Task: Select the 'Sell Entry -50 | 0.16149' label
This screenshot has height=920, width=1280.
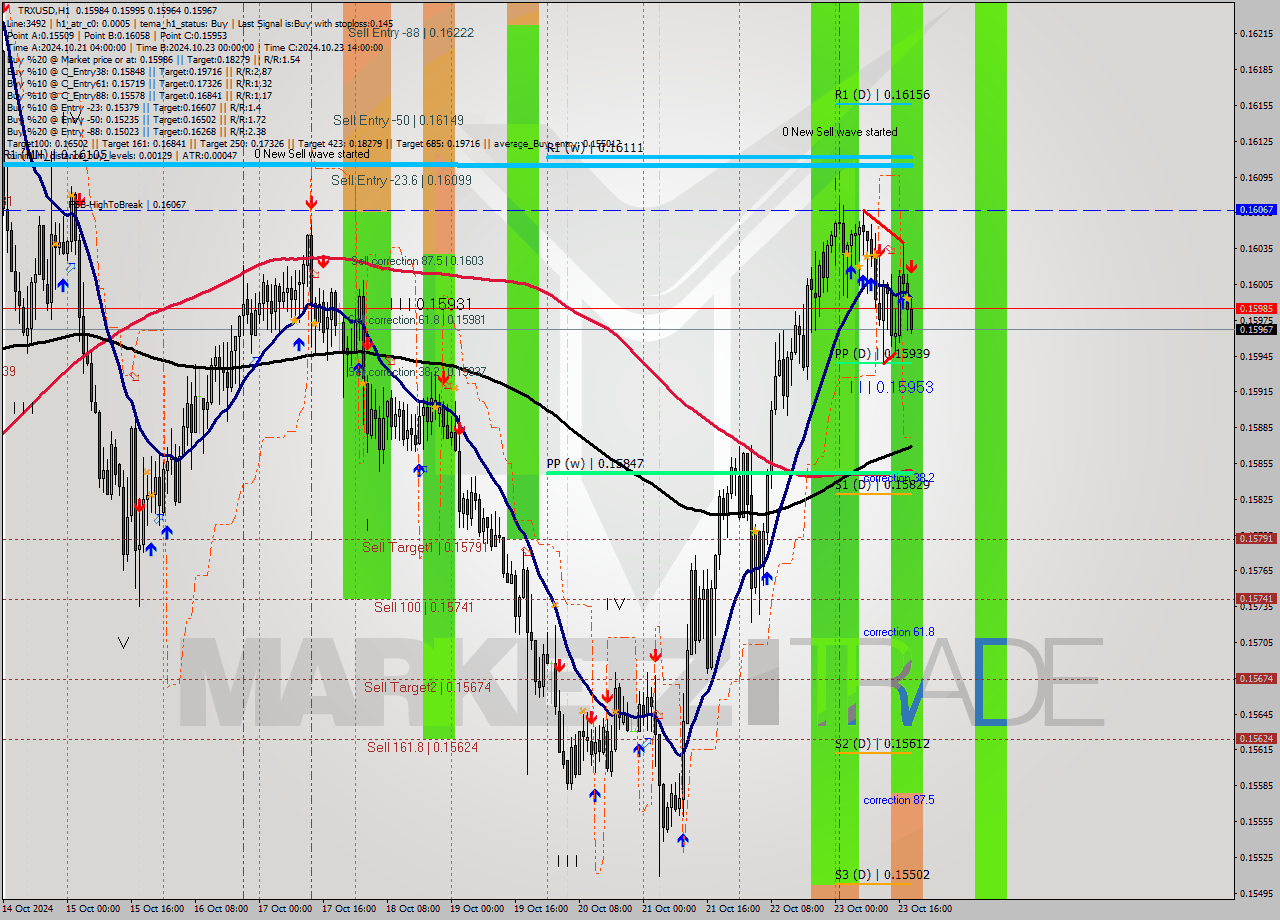Action: click(398, 120)
